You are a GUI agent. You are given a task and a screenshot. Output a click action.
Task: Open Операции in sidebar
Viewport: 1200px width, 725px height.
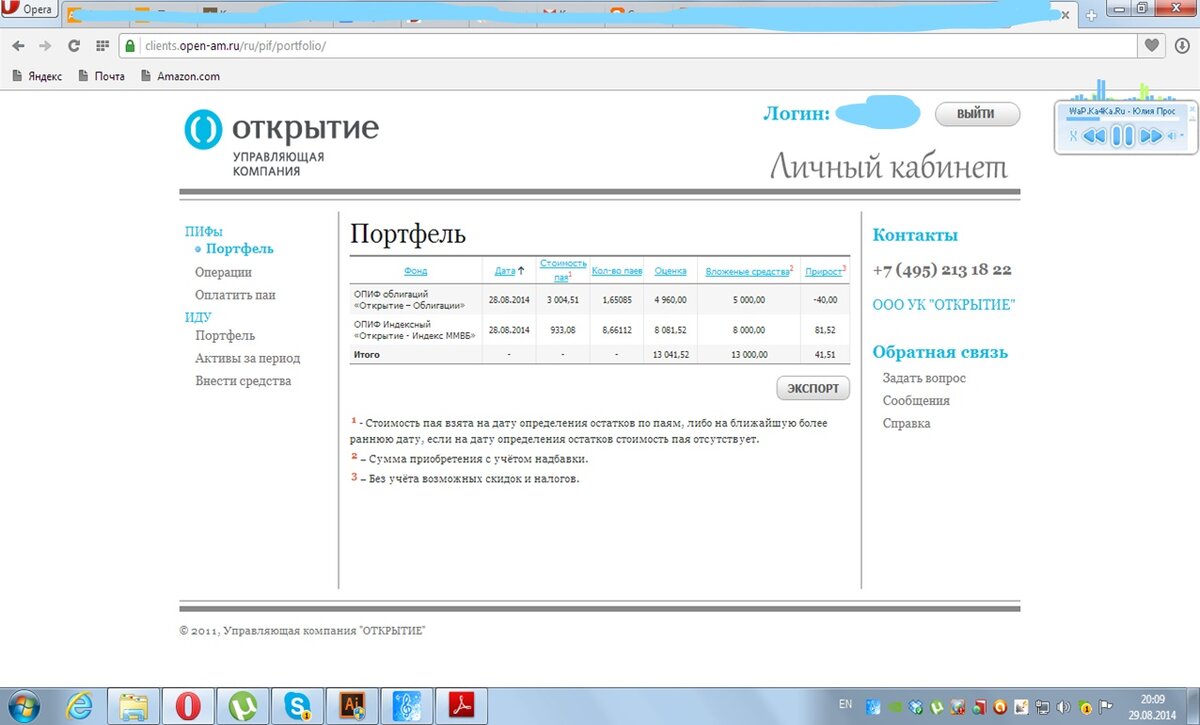(x=223, y=272)
